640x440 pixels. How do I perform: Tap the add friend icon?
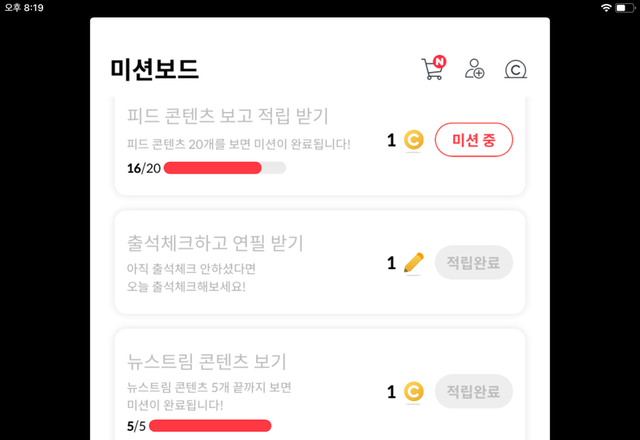click(474, 68)
